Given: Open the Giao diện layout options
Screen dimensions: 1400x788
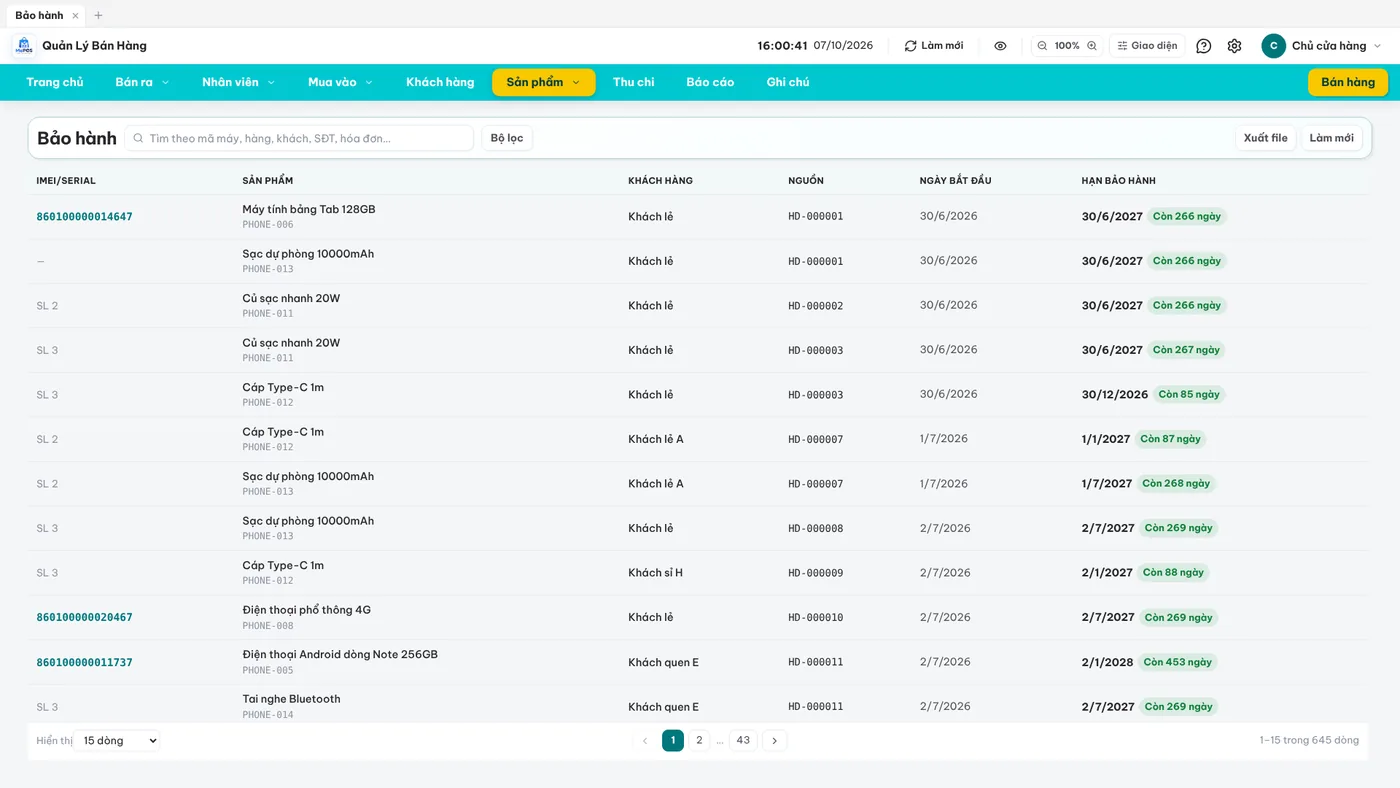Looking at the screenshot, I should [1147, 46].
